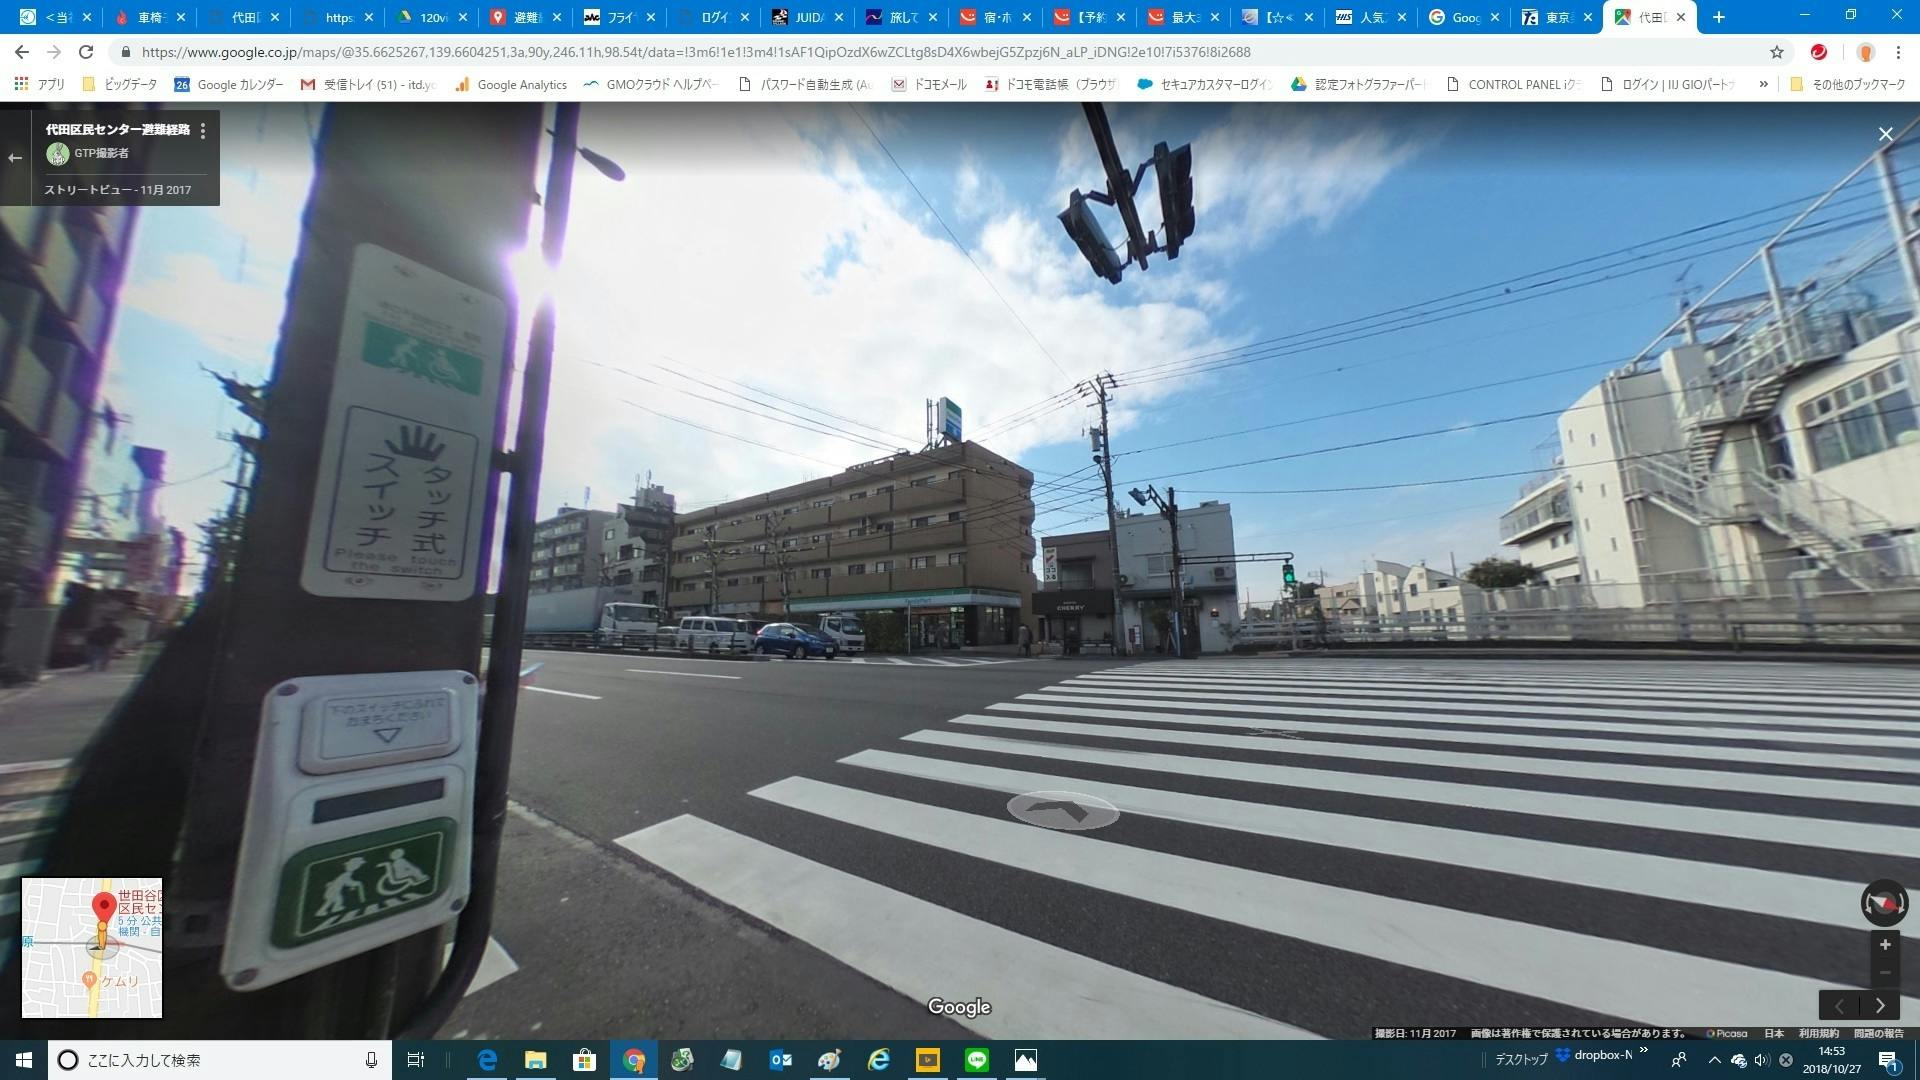The width and height of the screenshot is (1920, 1080).
Task: Reload the page in Chrome
Action: coord(86,52)
